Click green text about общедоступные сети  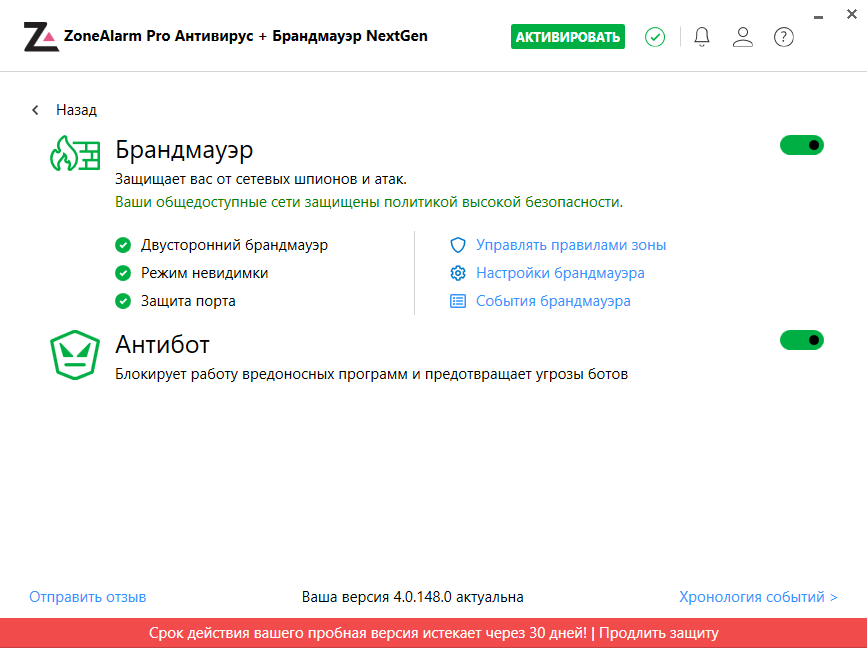click(x=369, y=202)
